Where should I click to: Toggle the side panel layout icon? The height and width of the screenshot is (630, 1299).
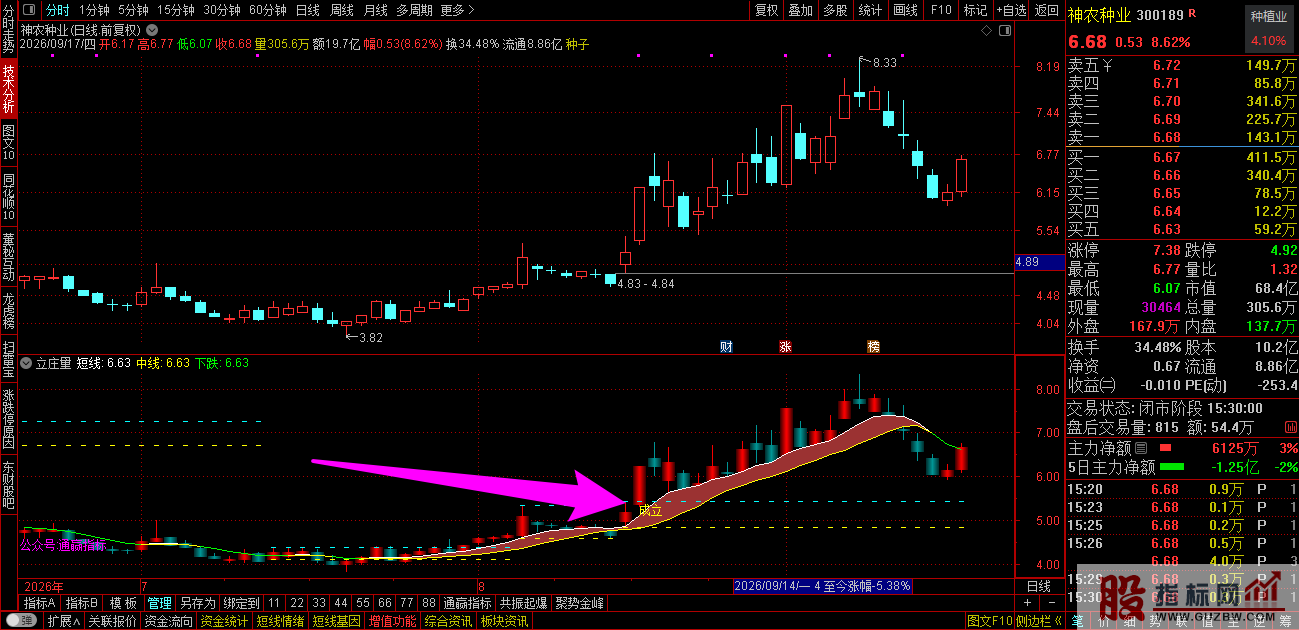pos(1004,30)
